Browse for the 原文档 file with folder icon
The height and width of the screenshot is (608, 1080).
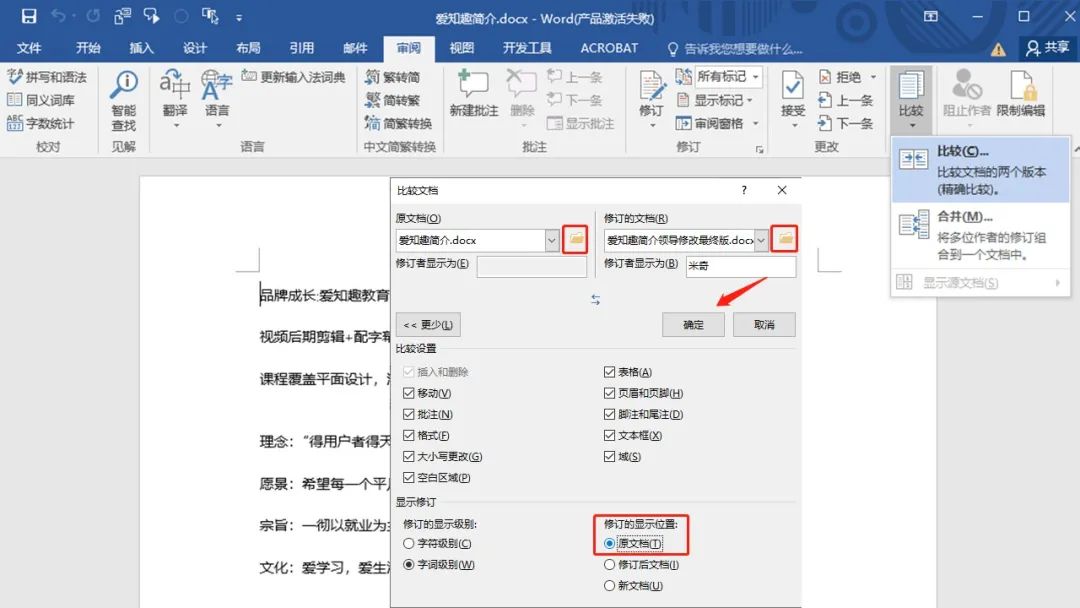tap(575, 240)
